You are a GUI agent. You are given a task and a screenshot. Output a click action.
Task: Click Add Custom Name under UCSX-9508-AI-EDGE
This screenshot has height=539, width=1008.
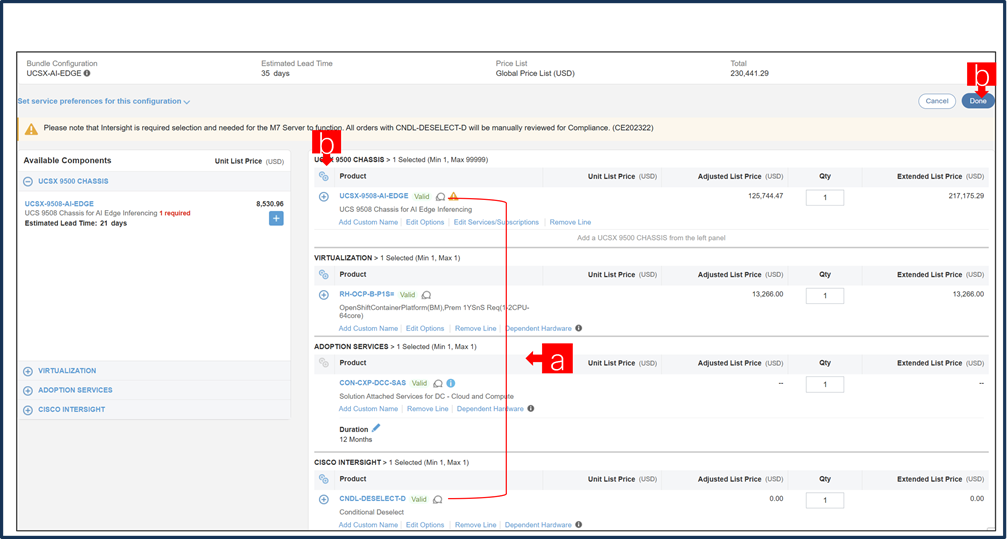pos(368,223)
